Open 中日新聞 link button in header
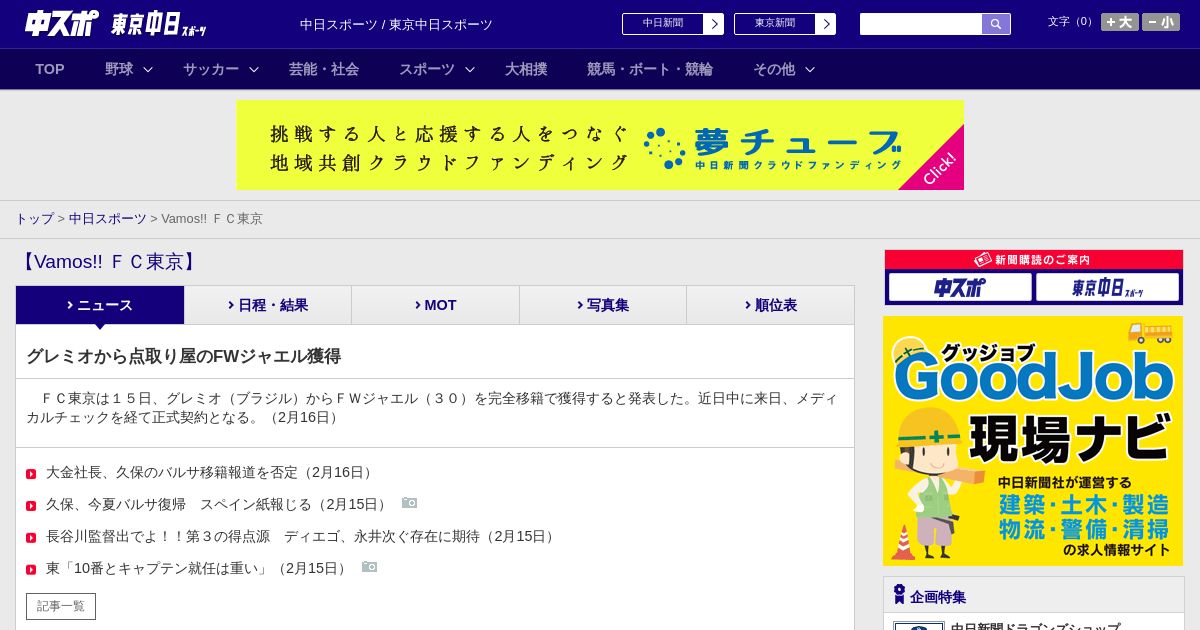 pos(663,24)
